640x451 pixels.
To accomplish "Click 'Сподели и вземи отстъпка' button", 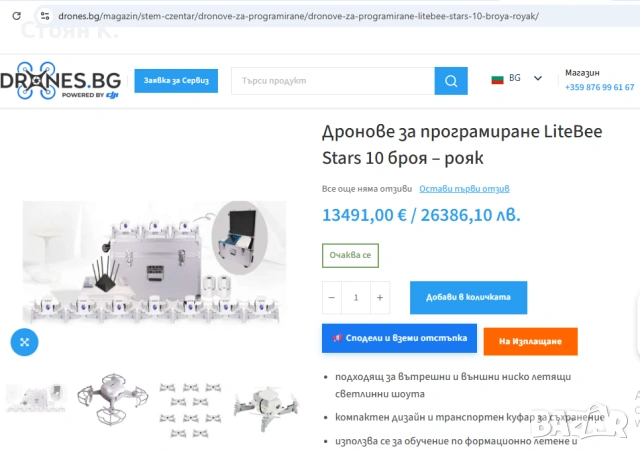I will [x=399, y=338].
